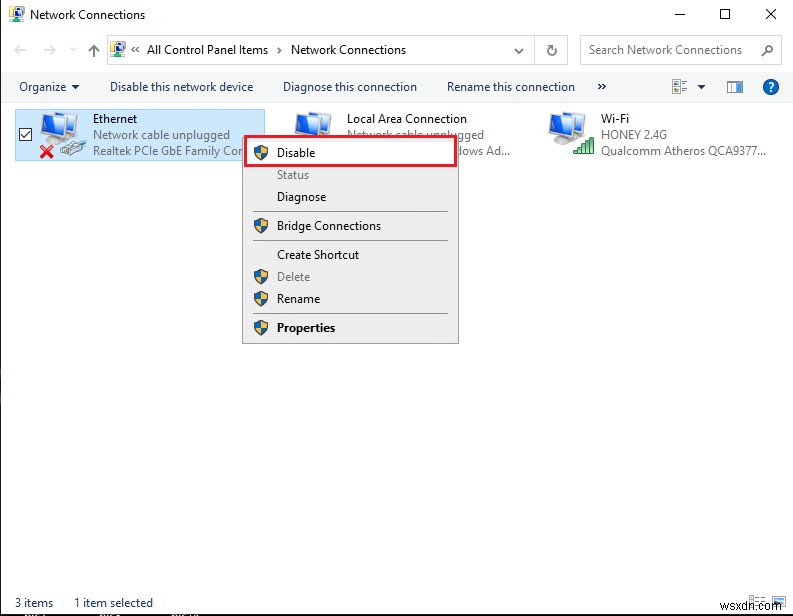The width and height of the screenshot is (793, 616).
Task: Open the Organize dropdown menu
Action: (49, 87)
